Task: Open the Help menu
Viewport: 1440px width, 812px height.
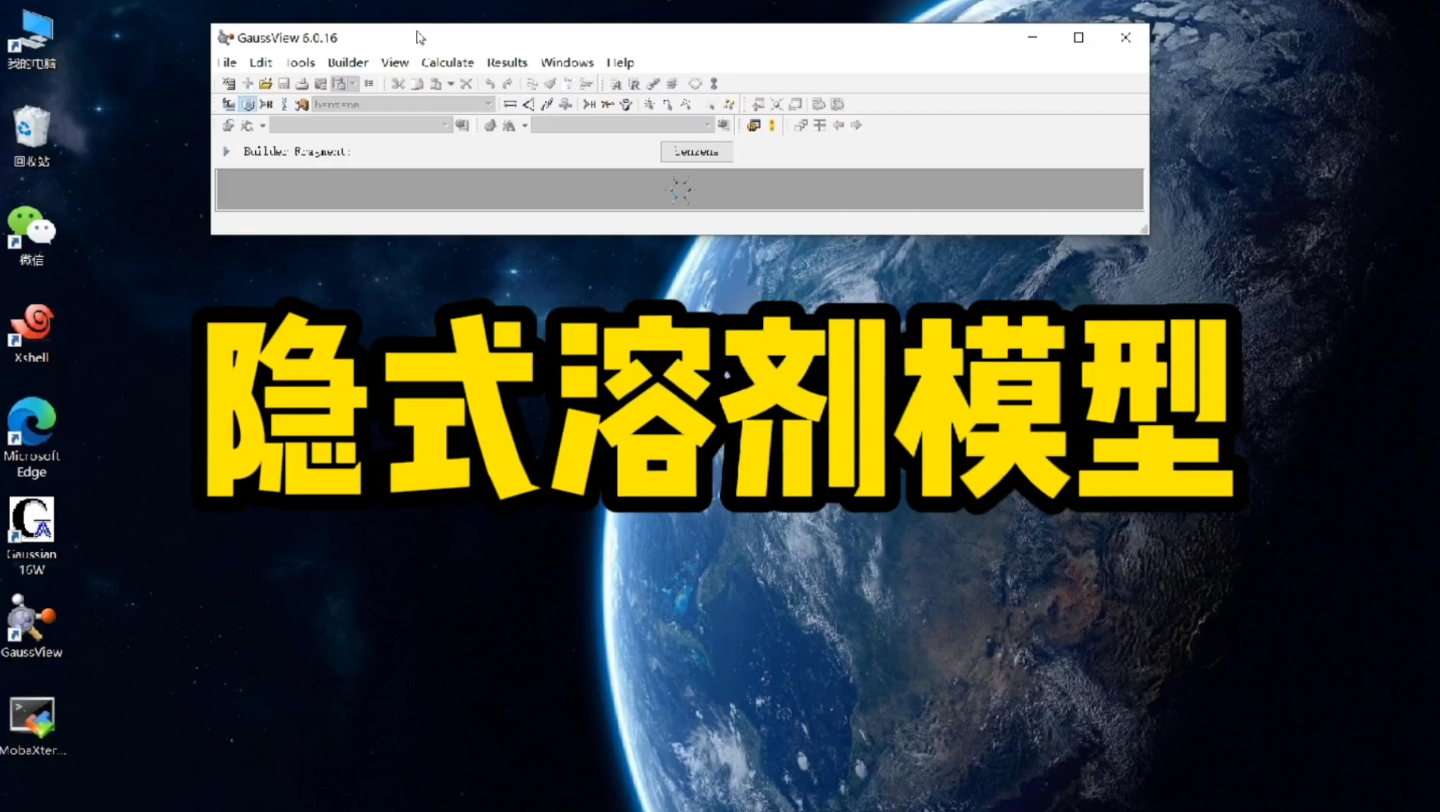Action: click(620, 62)
